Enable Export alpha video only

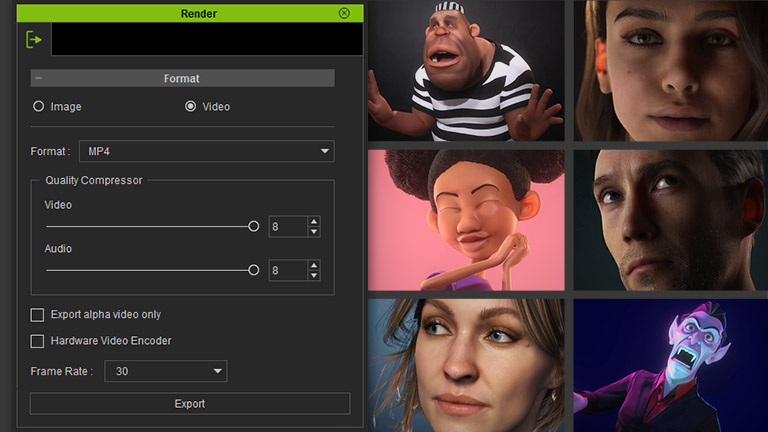click(x=38, y=315)
